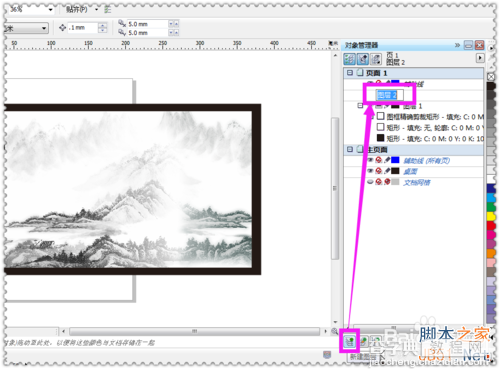
Task: Click the nudge distance input field
Action: (x=83, y=28)
